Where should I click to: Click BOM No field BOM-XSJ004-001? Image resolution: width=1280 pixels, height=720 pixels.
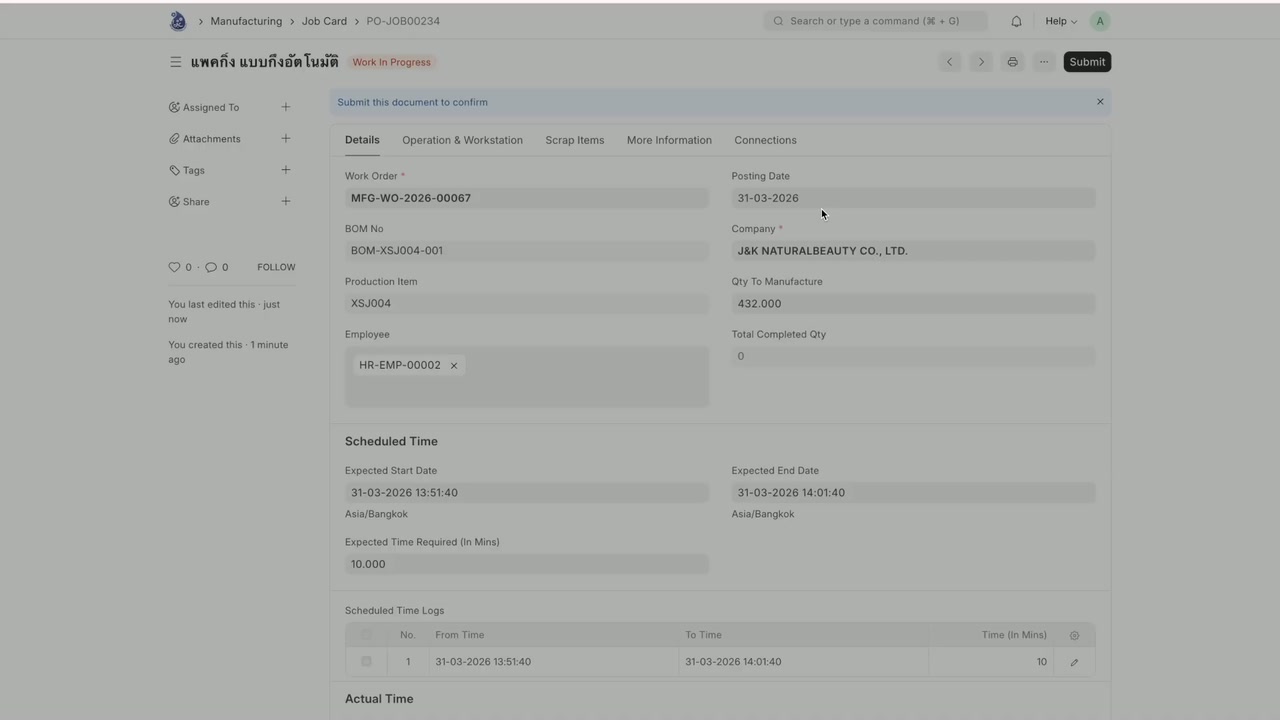coord(527,251)
